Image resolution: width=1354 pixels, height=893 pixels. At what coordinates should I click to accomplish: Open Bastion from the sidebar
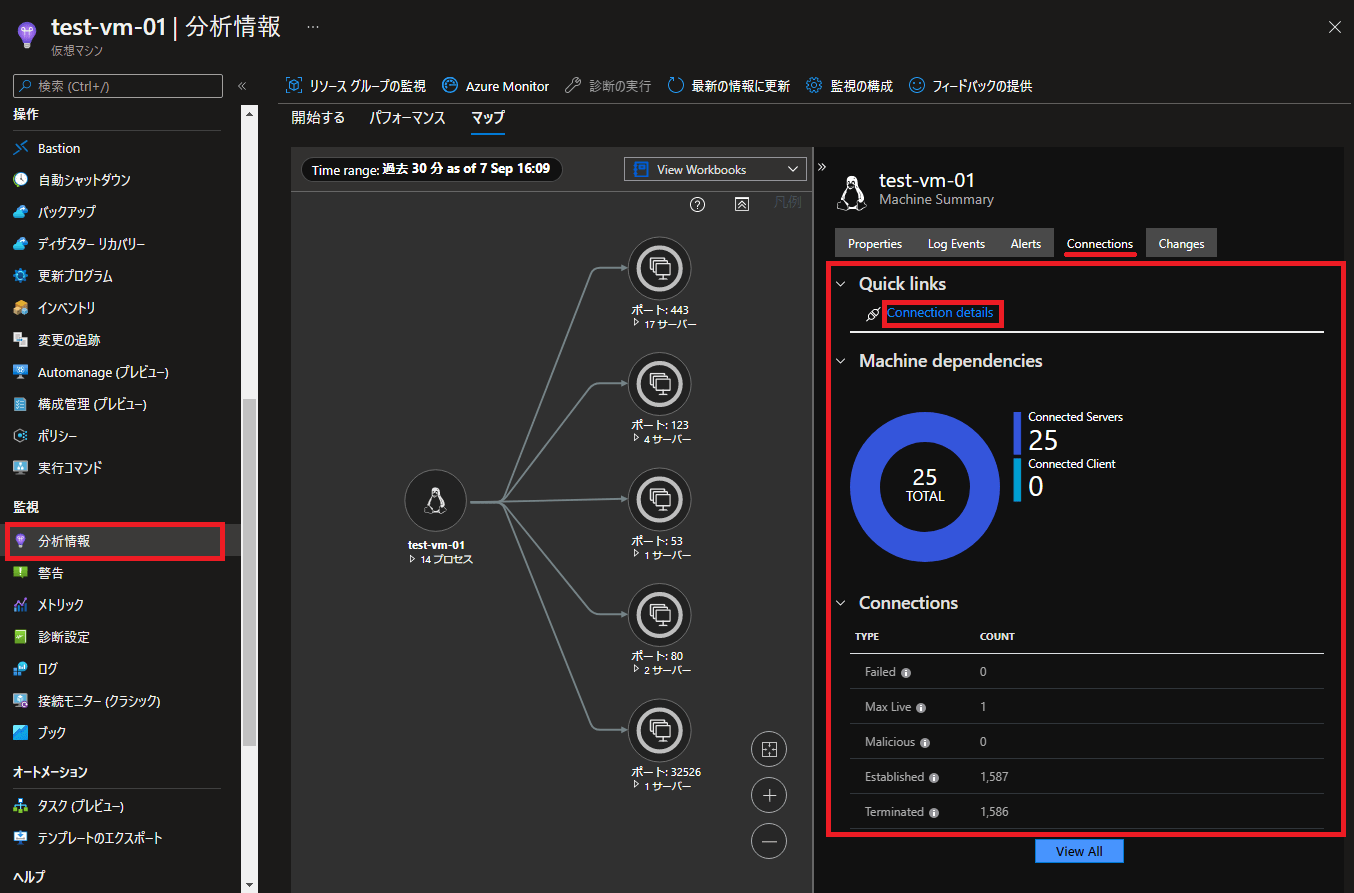click(59, 148)
